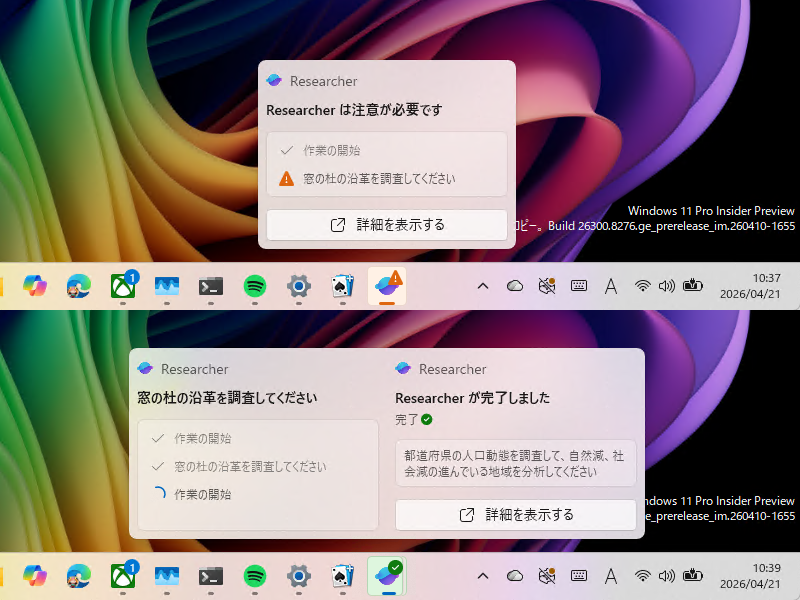The height and width of the screenshot is (600, 800).
Task: Click warning item 窓の杜の沿革を調査してください
Action: (x=379, y=179)
